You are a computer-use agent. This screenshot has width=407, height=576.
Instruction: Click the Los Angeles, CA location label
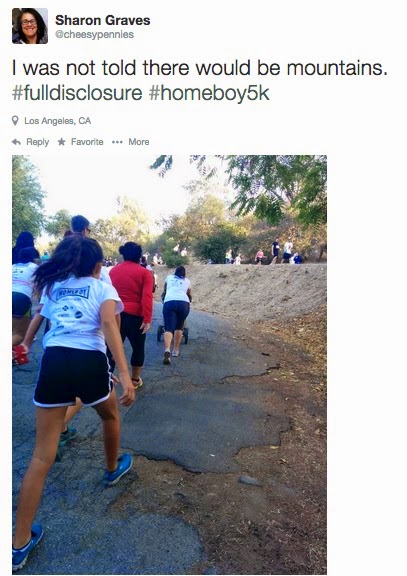[58, 121]
